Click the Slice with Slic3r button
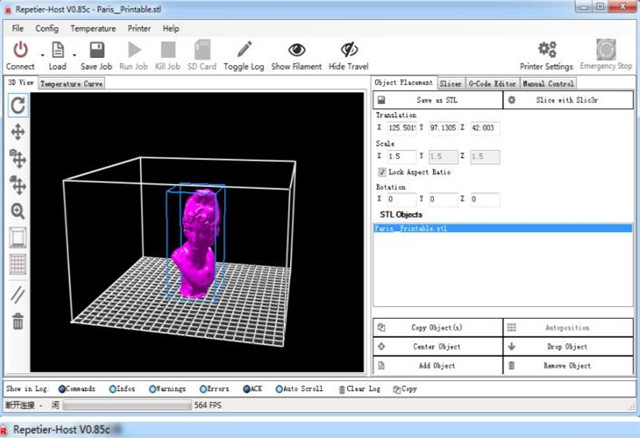This screenshot has width=640, height=438. [570, 100]
